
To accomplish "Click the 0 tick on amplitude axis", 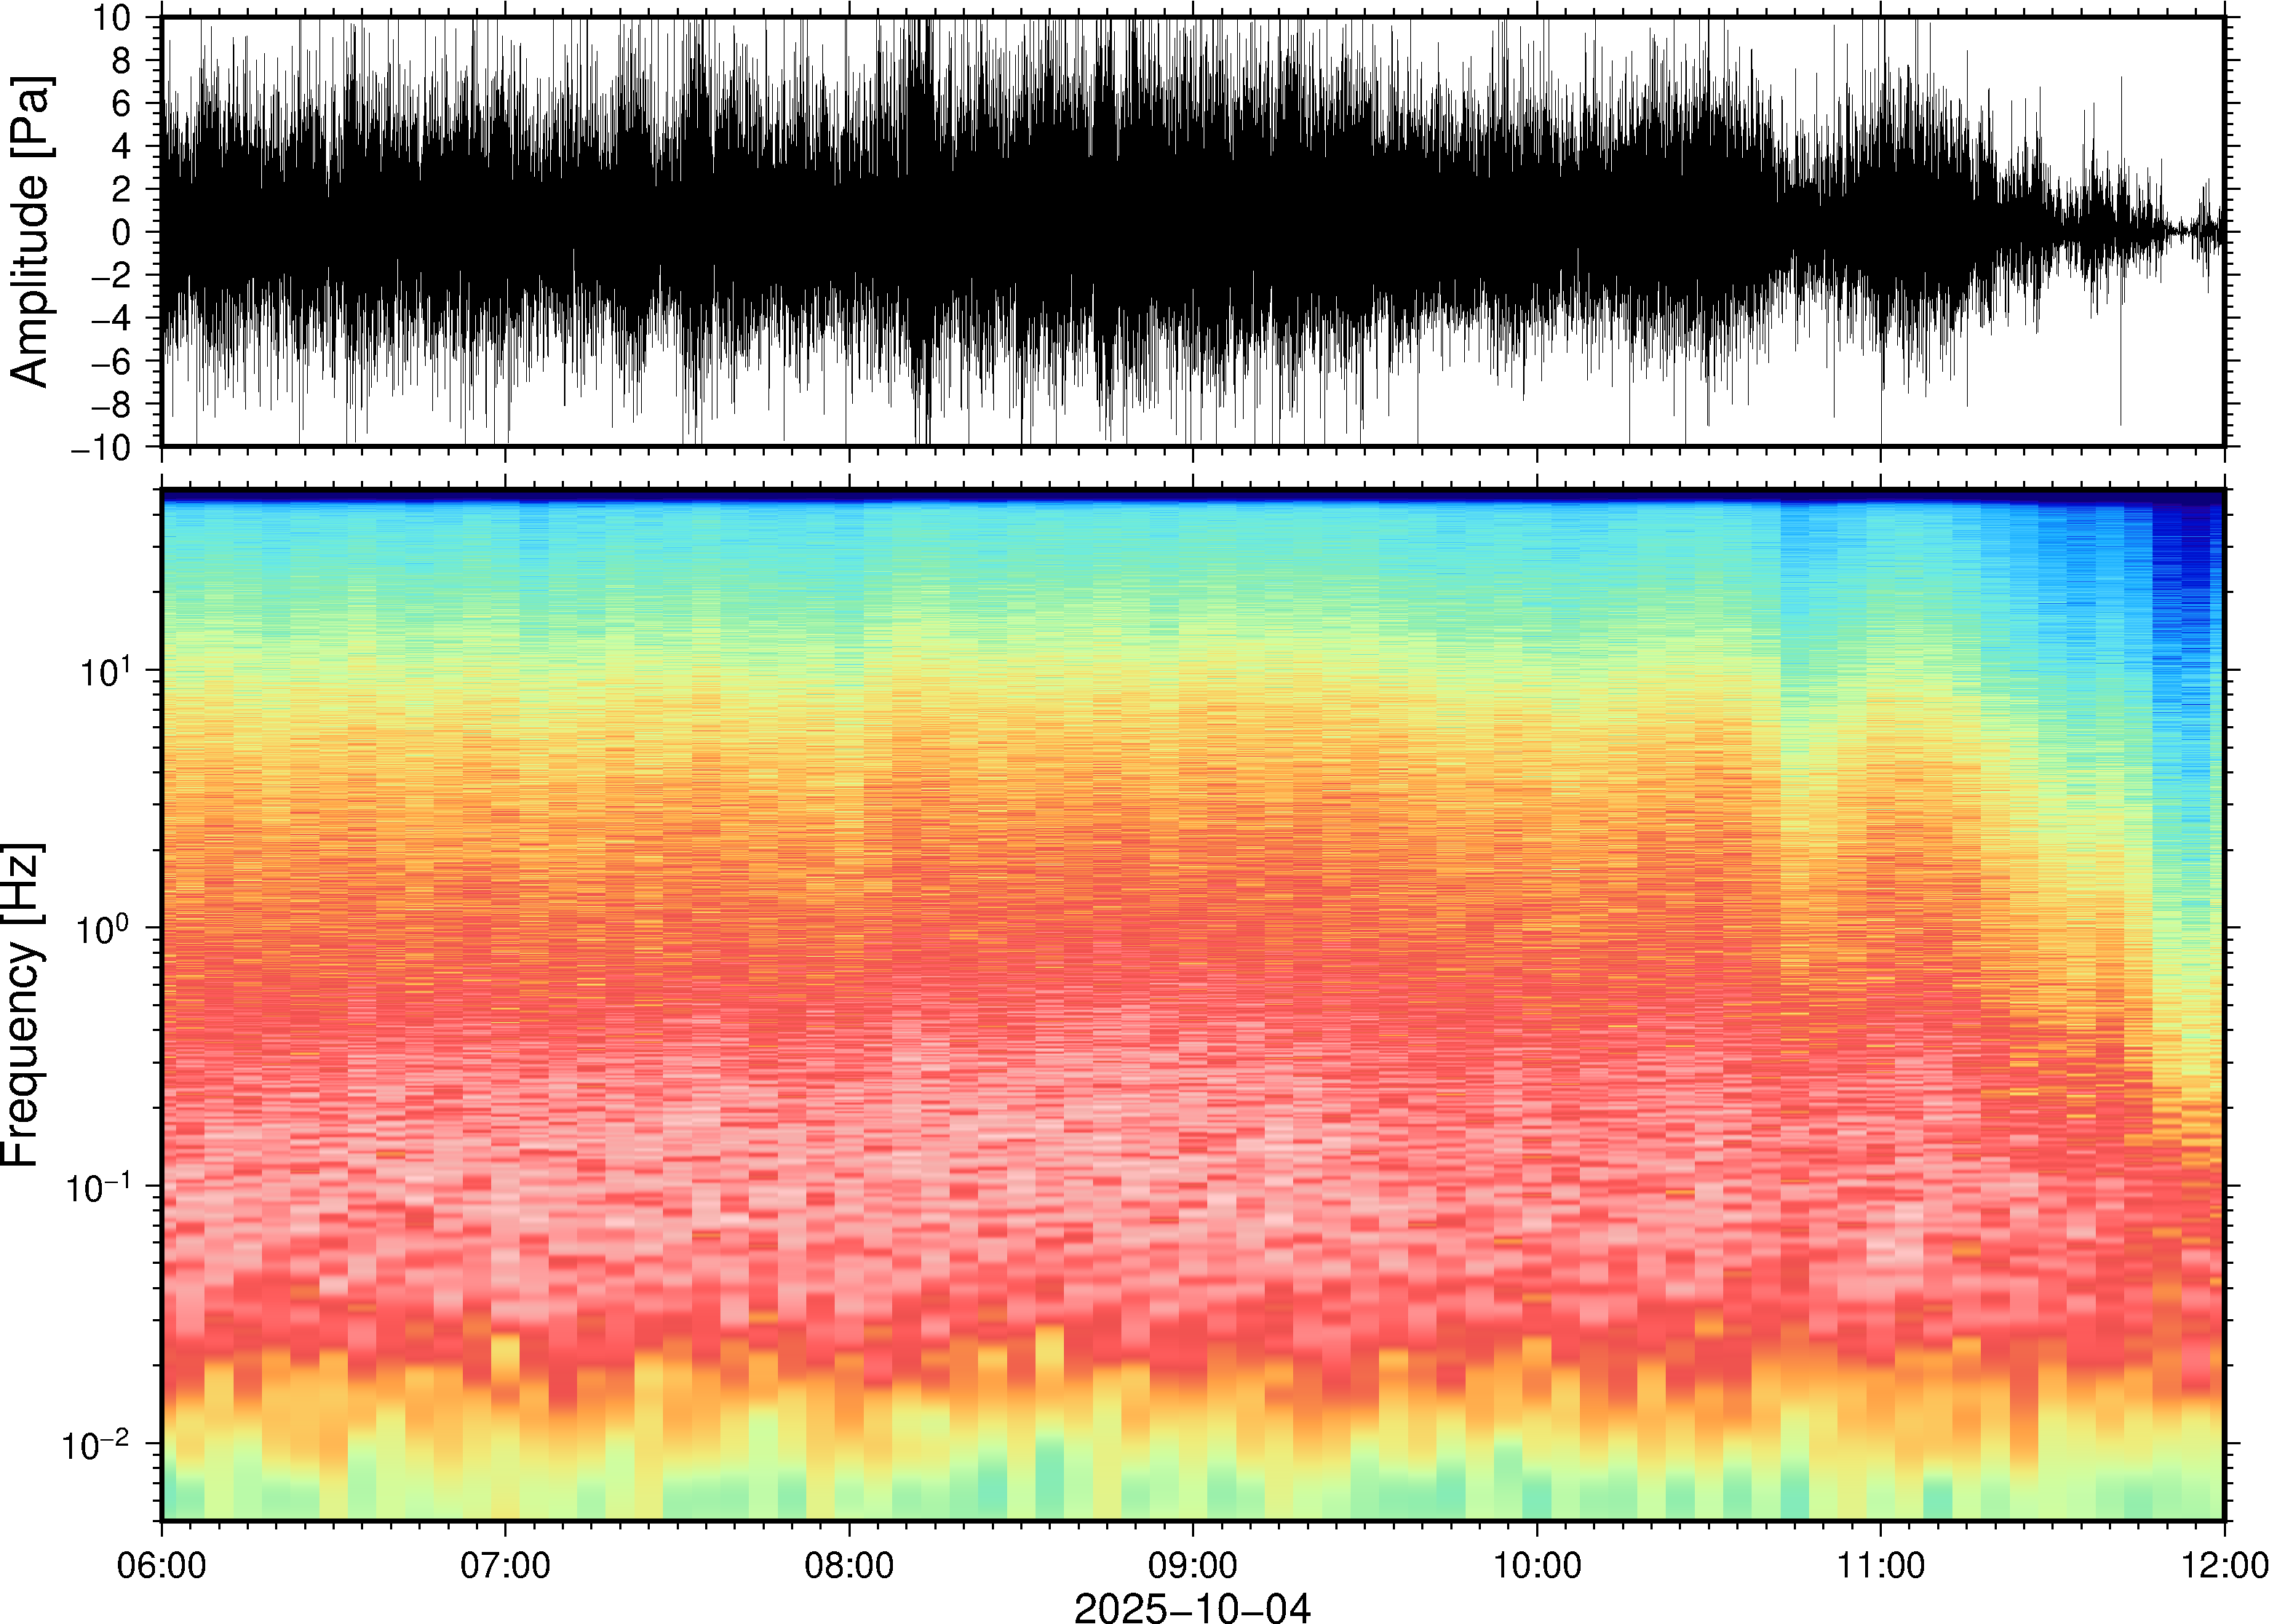I will click(x=122, y=233).
